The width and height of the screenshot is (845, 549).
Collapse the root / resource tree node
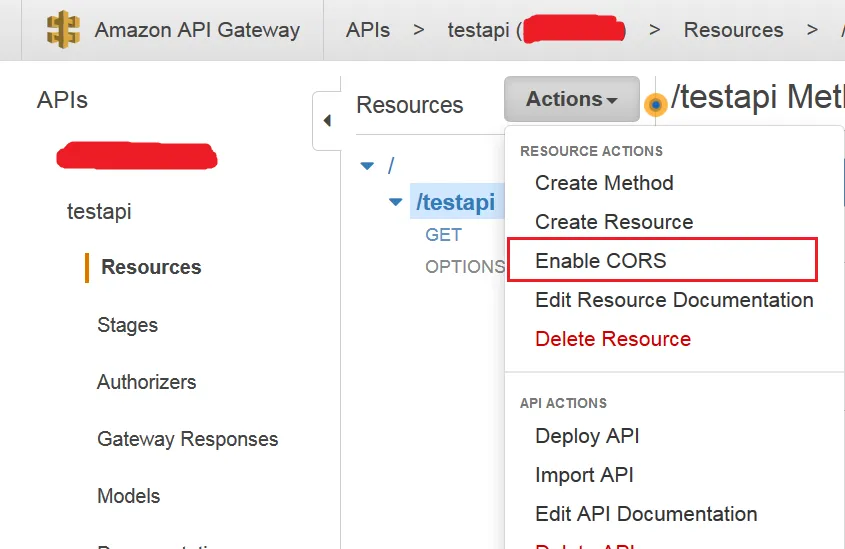tap(367, 166)
